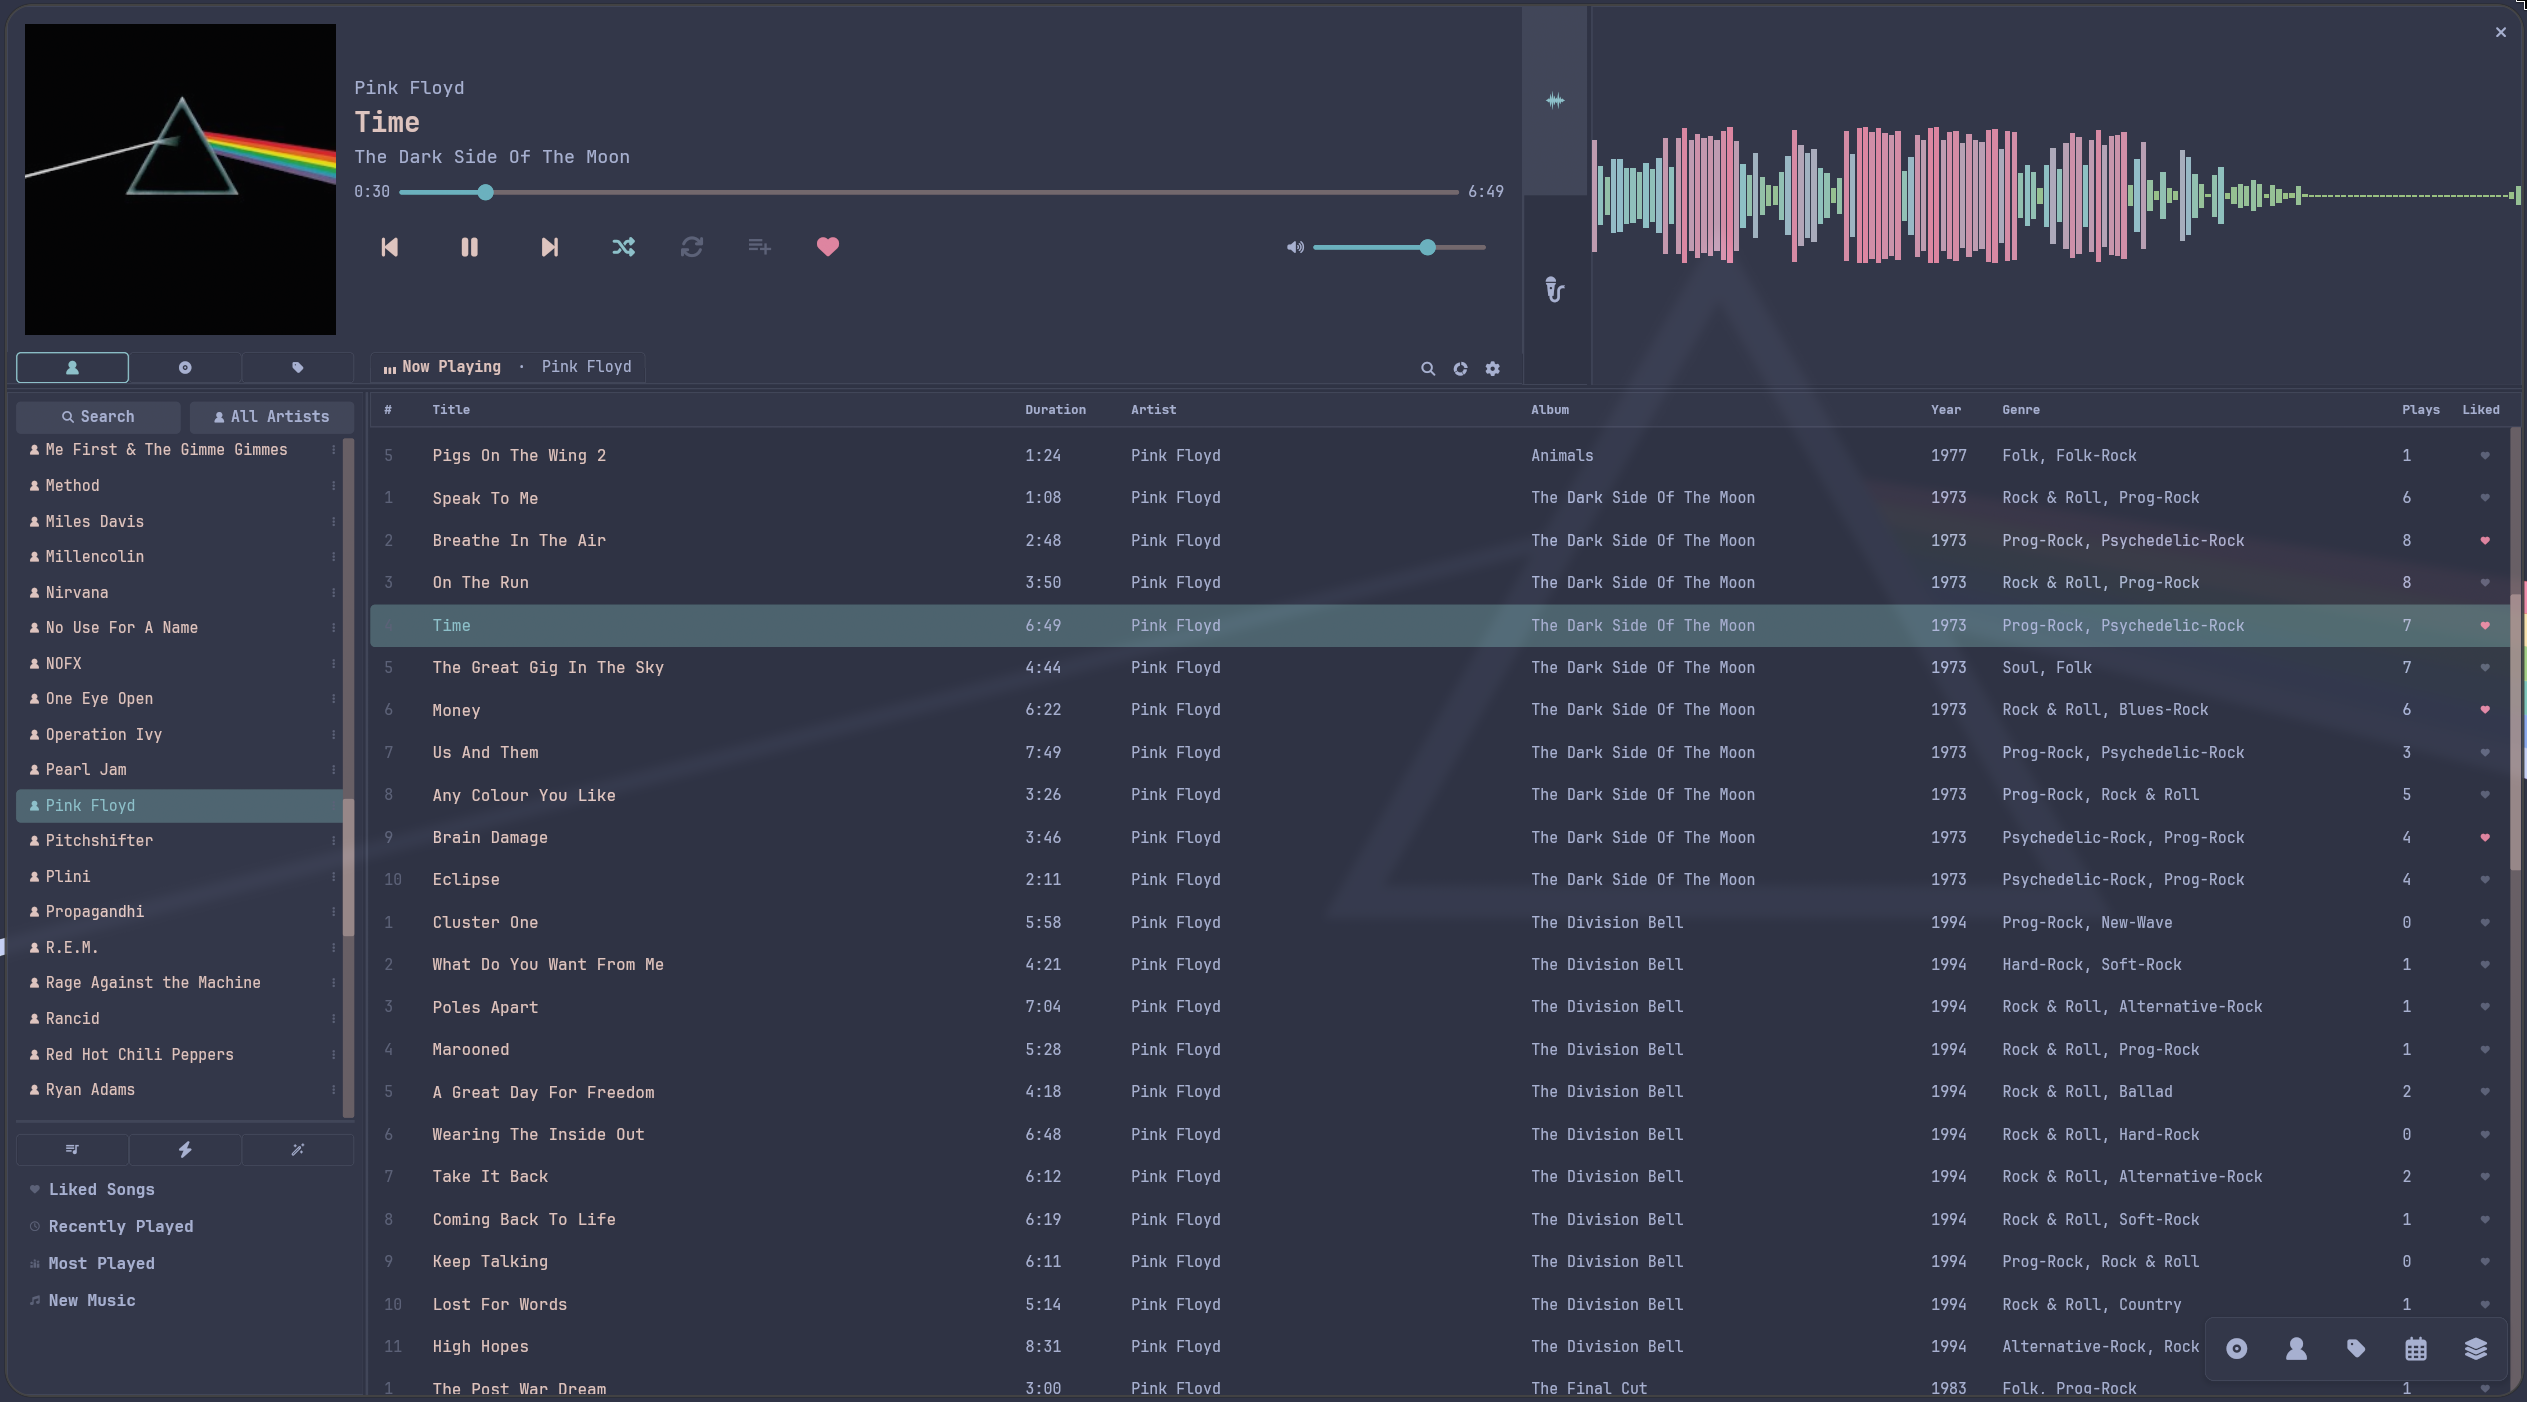Like the song Us And Them
2527x1402 pixels.
coord(2485,753)
